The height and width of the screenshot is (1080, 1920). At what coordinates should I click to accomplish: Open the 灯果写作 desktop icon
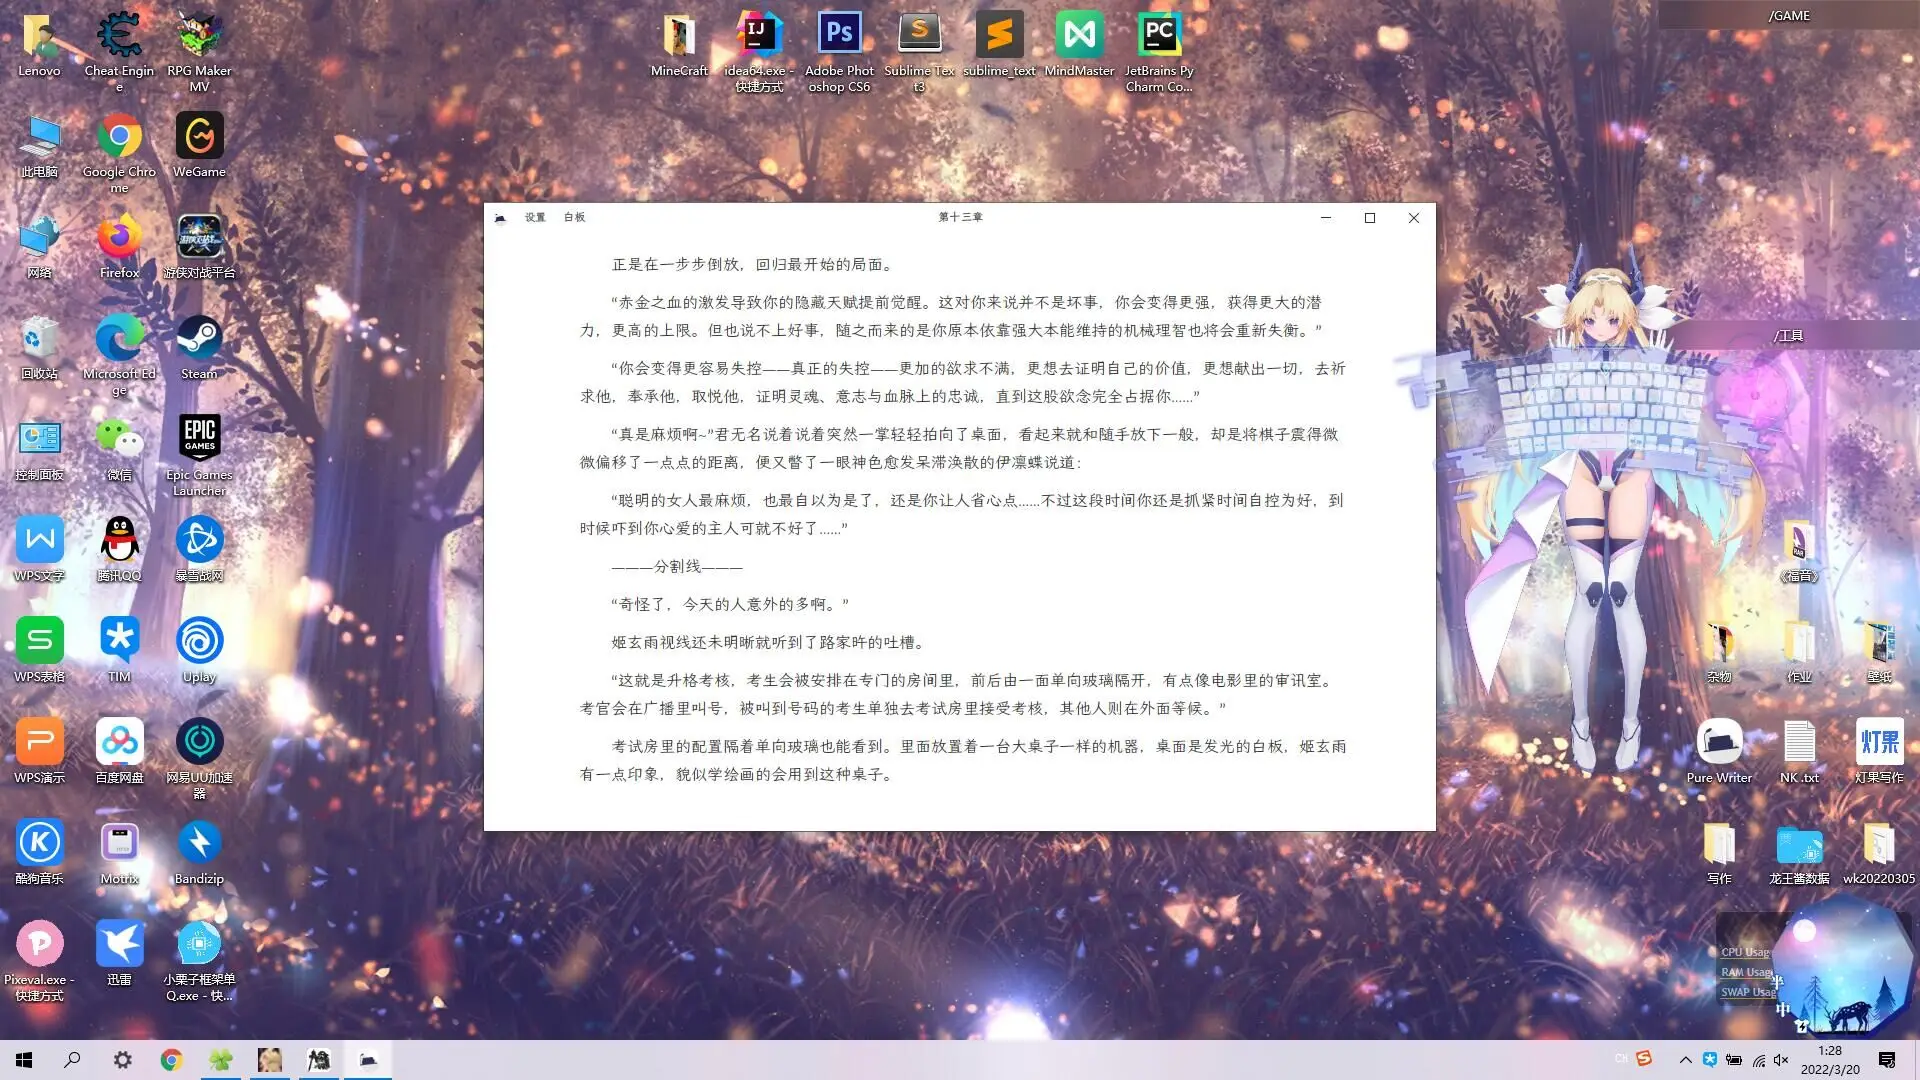tap(1879, 751)
